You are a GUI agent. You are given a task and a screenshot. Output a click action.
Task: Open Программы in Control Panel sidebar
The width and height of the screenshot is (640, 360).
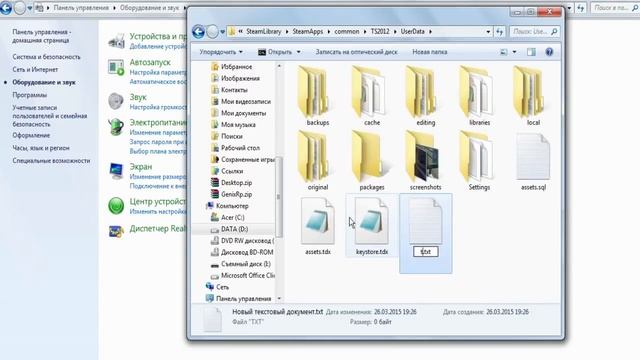[x=29, y=95]
